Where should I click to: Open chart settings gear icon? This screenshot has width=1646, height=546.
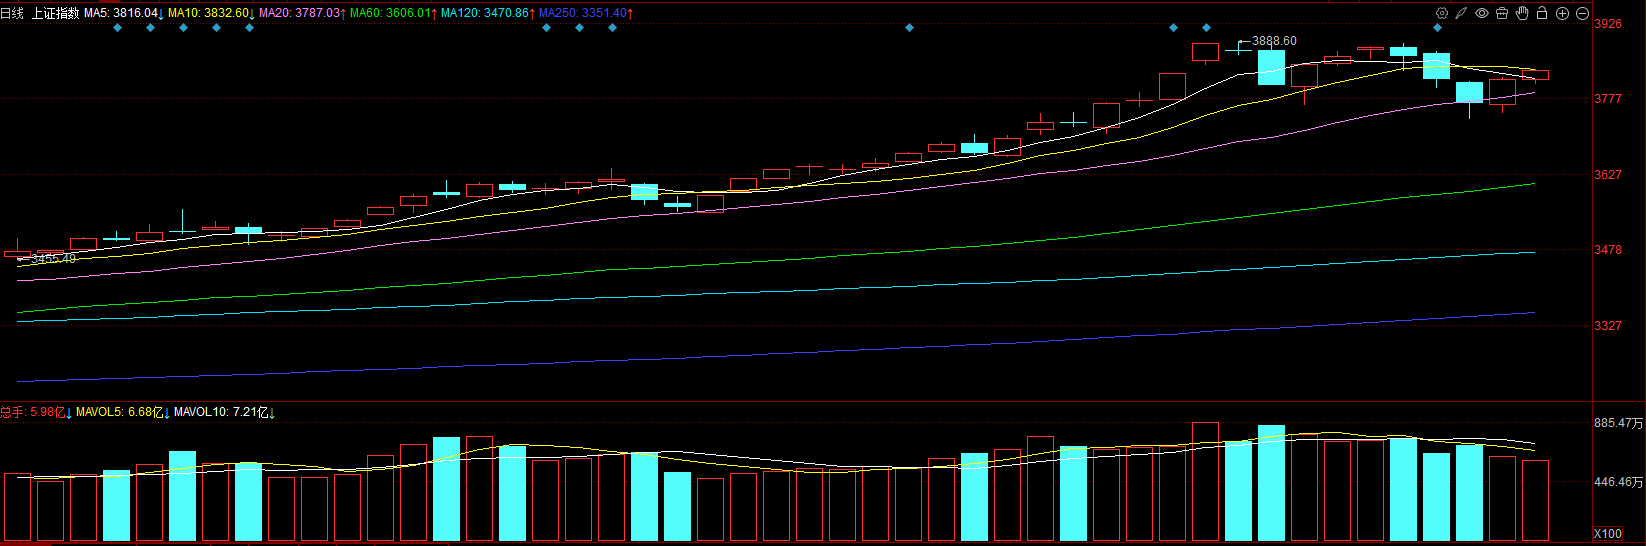1441,13
